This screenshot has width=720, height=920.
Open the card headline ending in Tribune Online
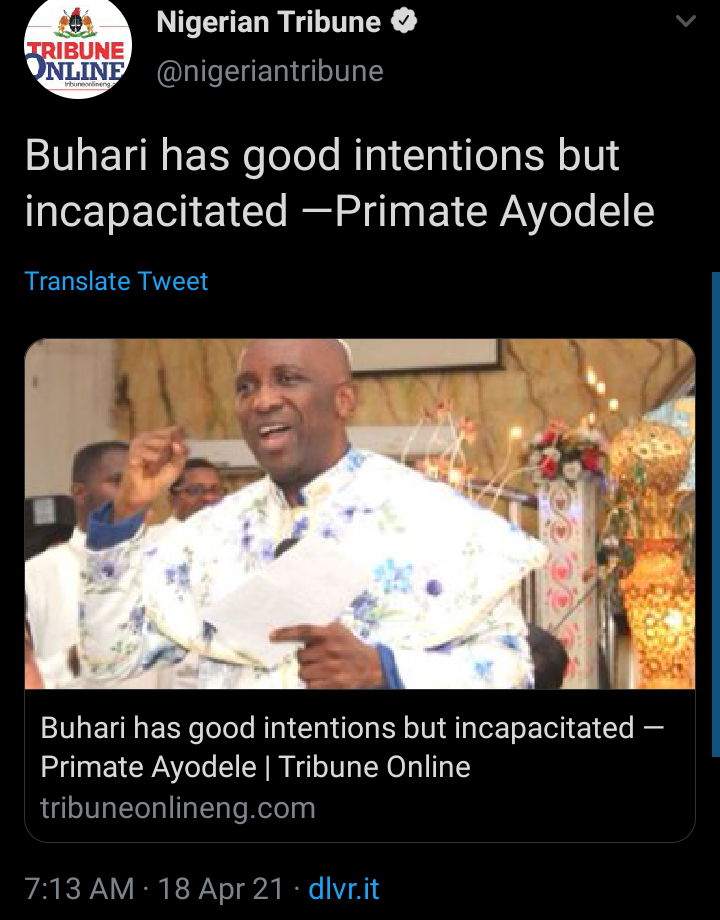[351, 747]
